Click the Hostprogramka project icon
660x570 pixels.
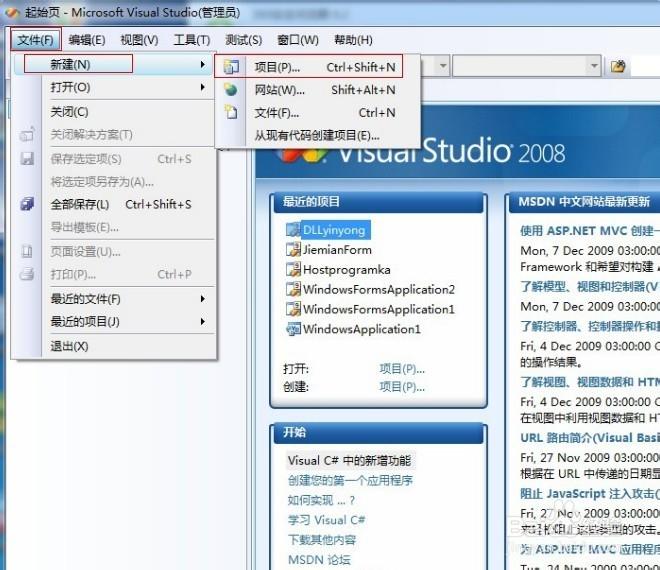click(x=293, y=269)
